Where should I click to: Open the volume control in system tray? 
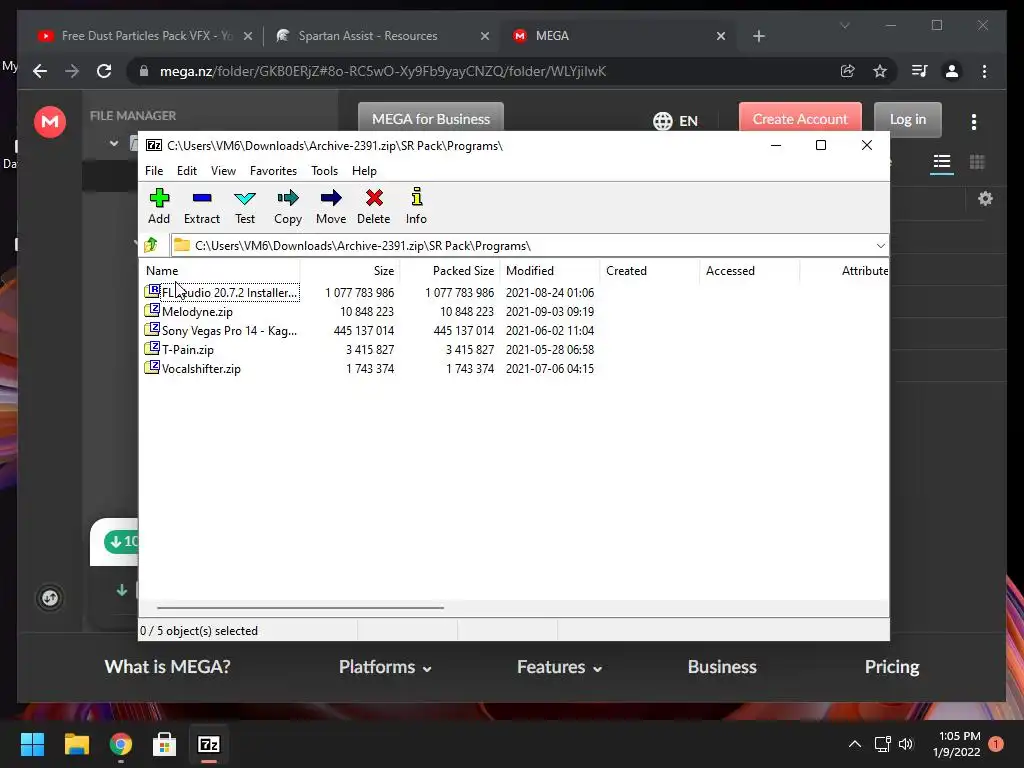906,744
